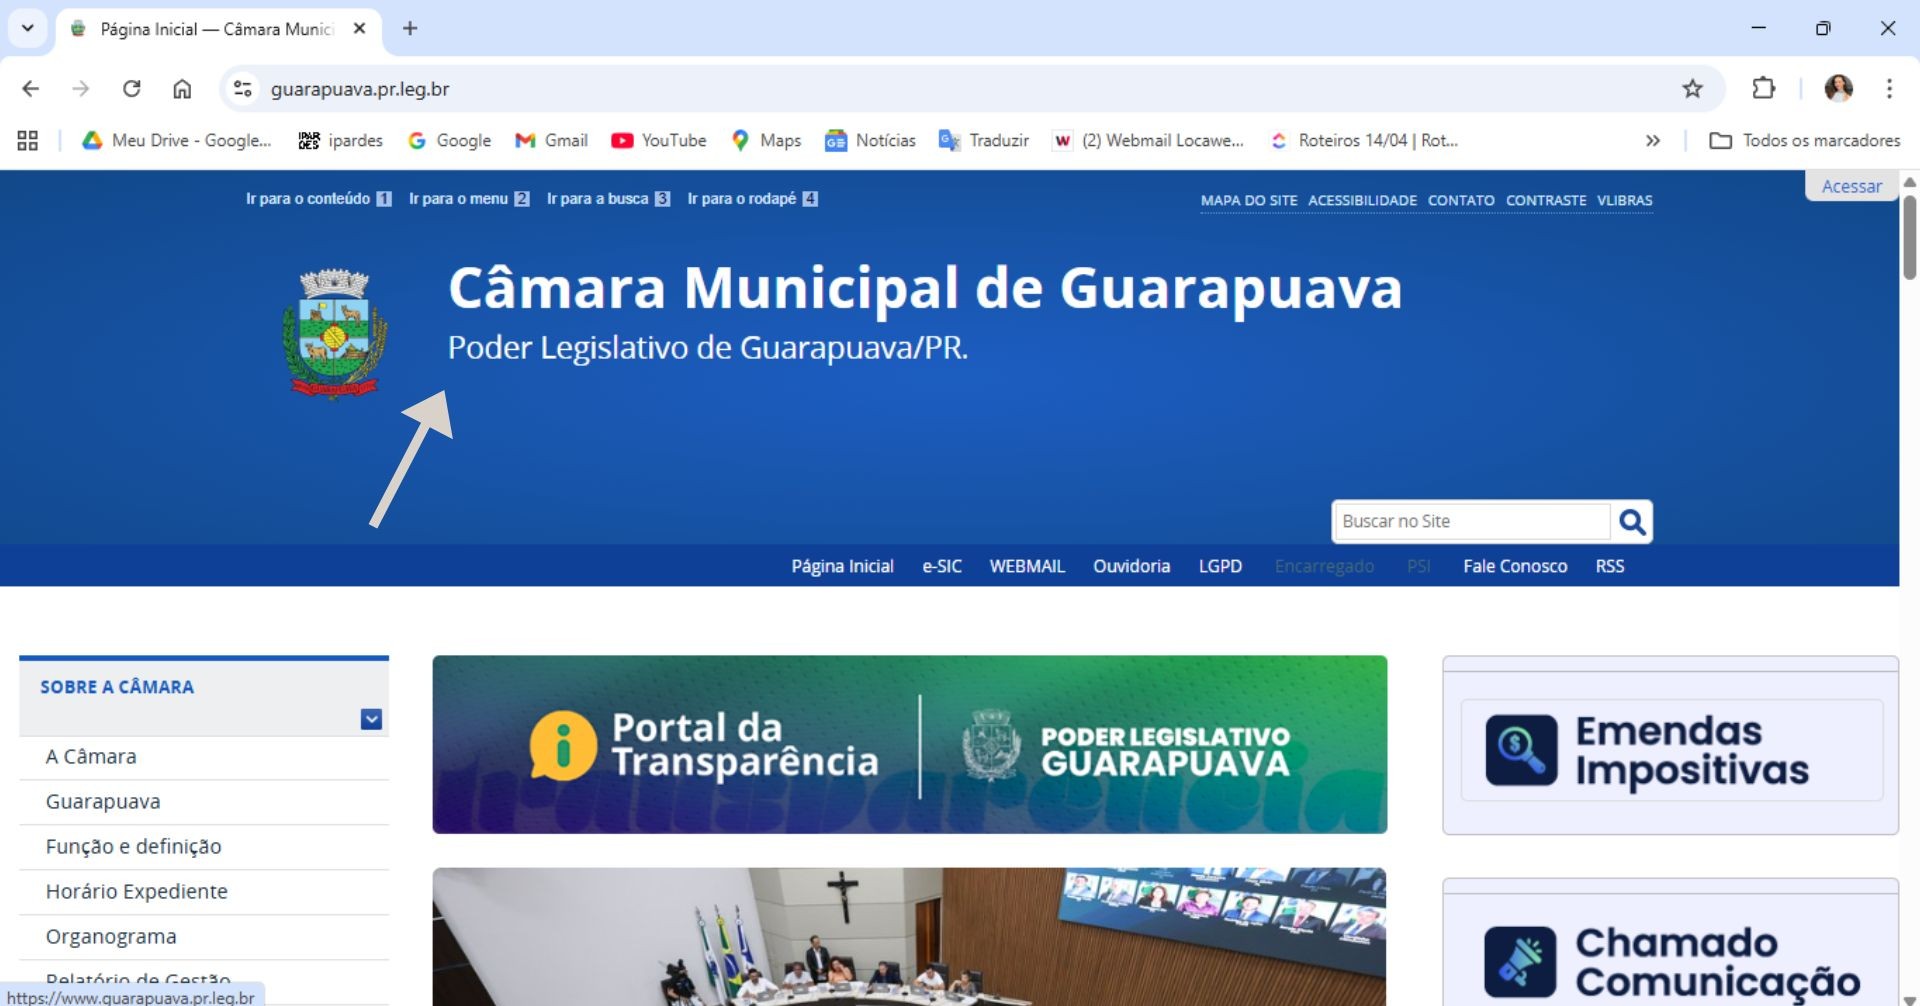Reload the page using the refresh icon

[x=131, y=89]
